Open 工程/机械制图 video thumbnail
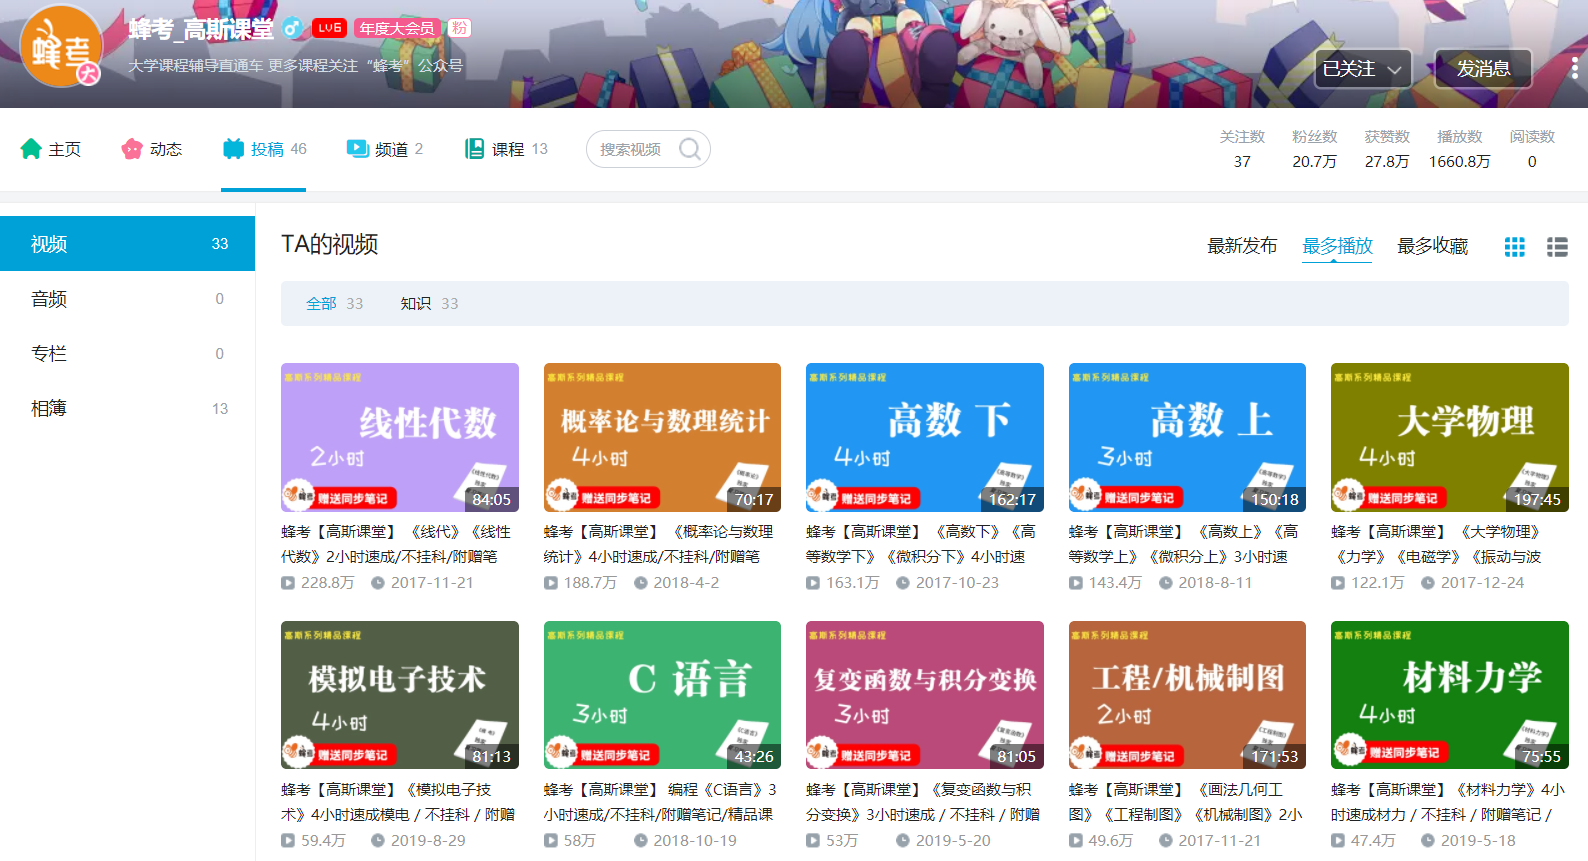The width and height of the screenshot is (1588, 861). [x=1187, y=695]
